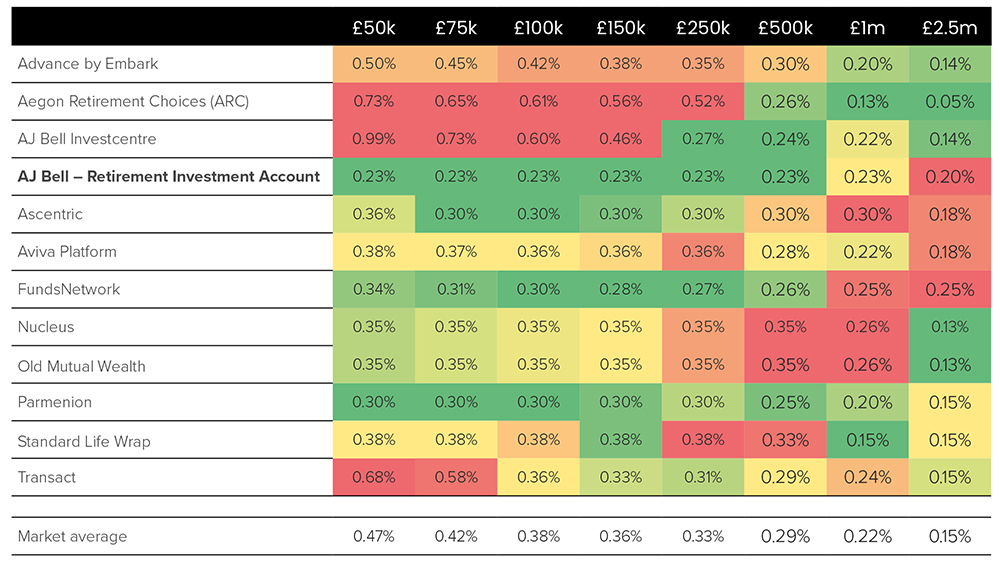The width and height of the screenshot is (1000, 564).
Task: Click the AJ Bell Investcentre row label
Action: (x=87, y=139)
